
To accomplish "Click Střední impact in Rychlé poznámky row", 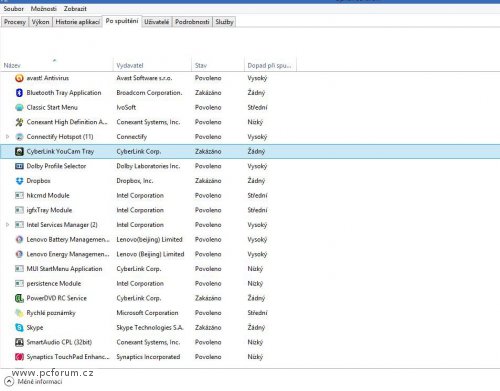I will click(x=257, y=313).
